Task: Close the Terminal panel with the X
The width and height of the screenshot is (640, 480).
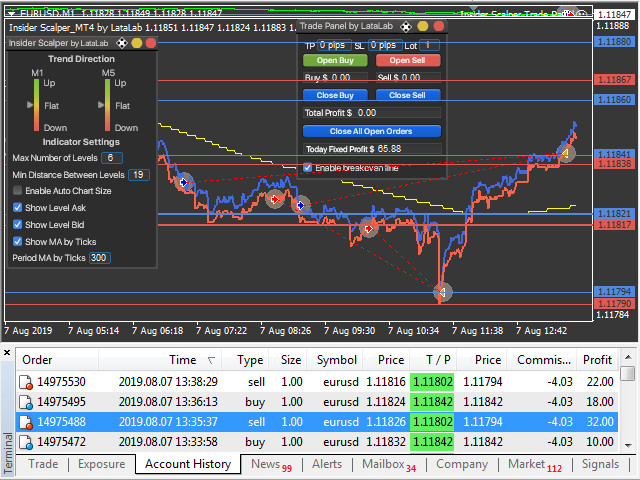Action: coord(7,353)
